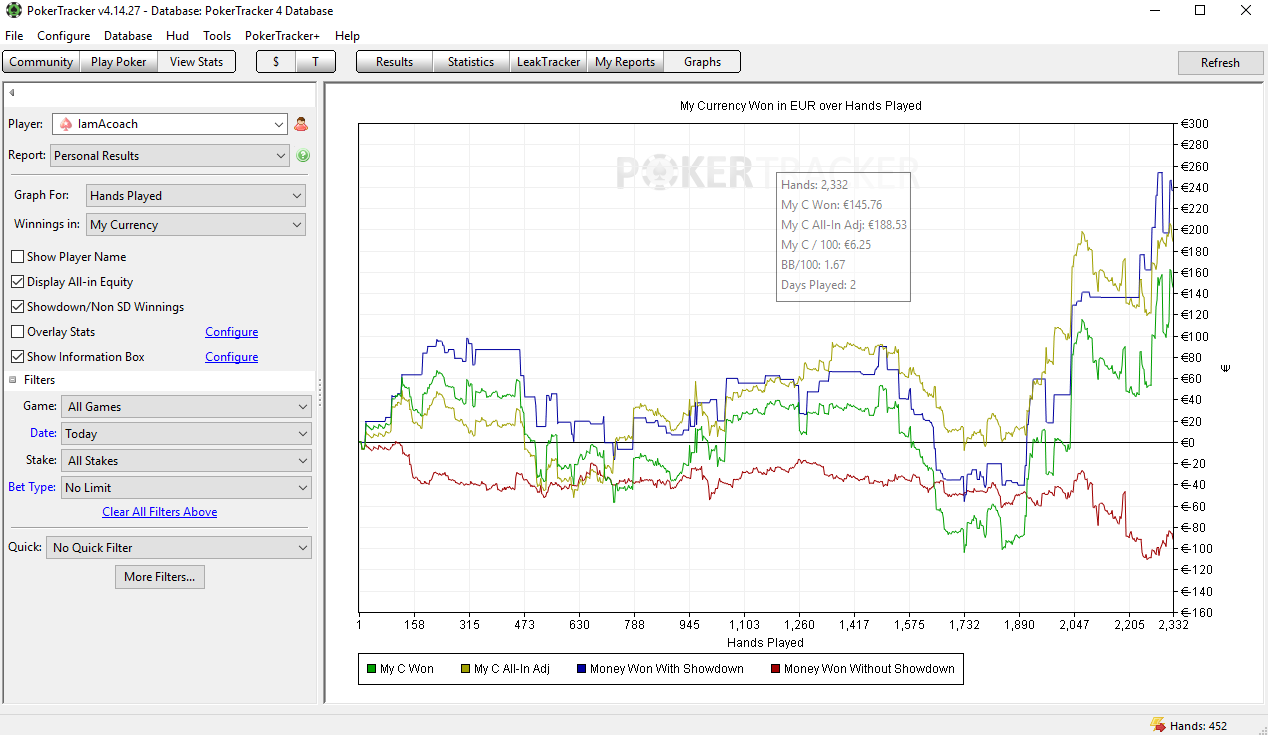The image size is (1268, 735).
Task: Uncheck Show Information Box
Action: 18,357
